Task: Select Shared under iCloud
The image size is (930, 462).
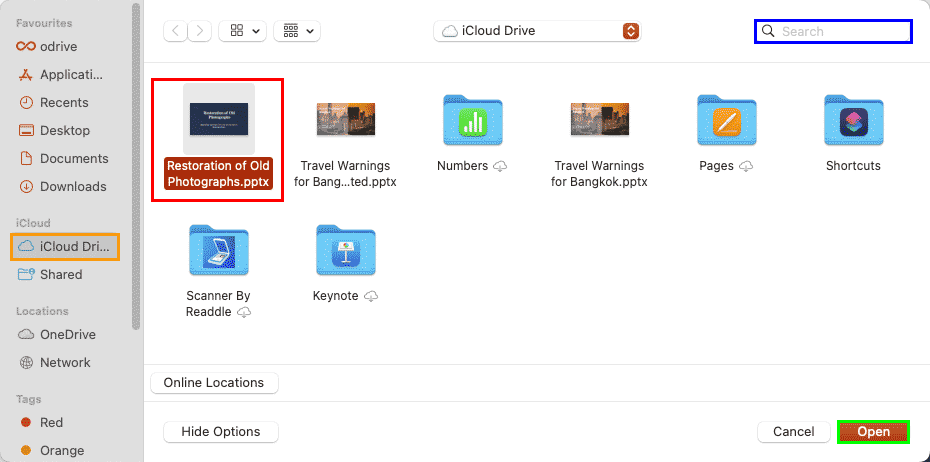Action: (x=61, y=274)
